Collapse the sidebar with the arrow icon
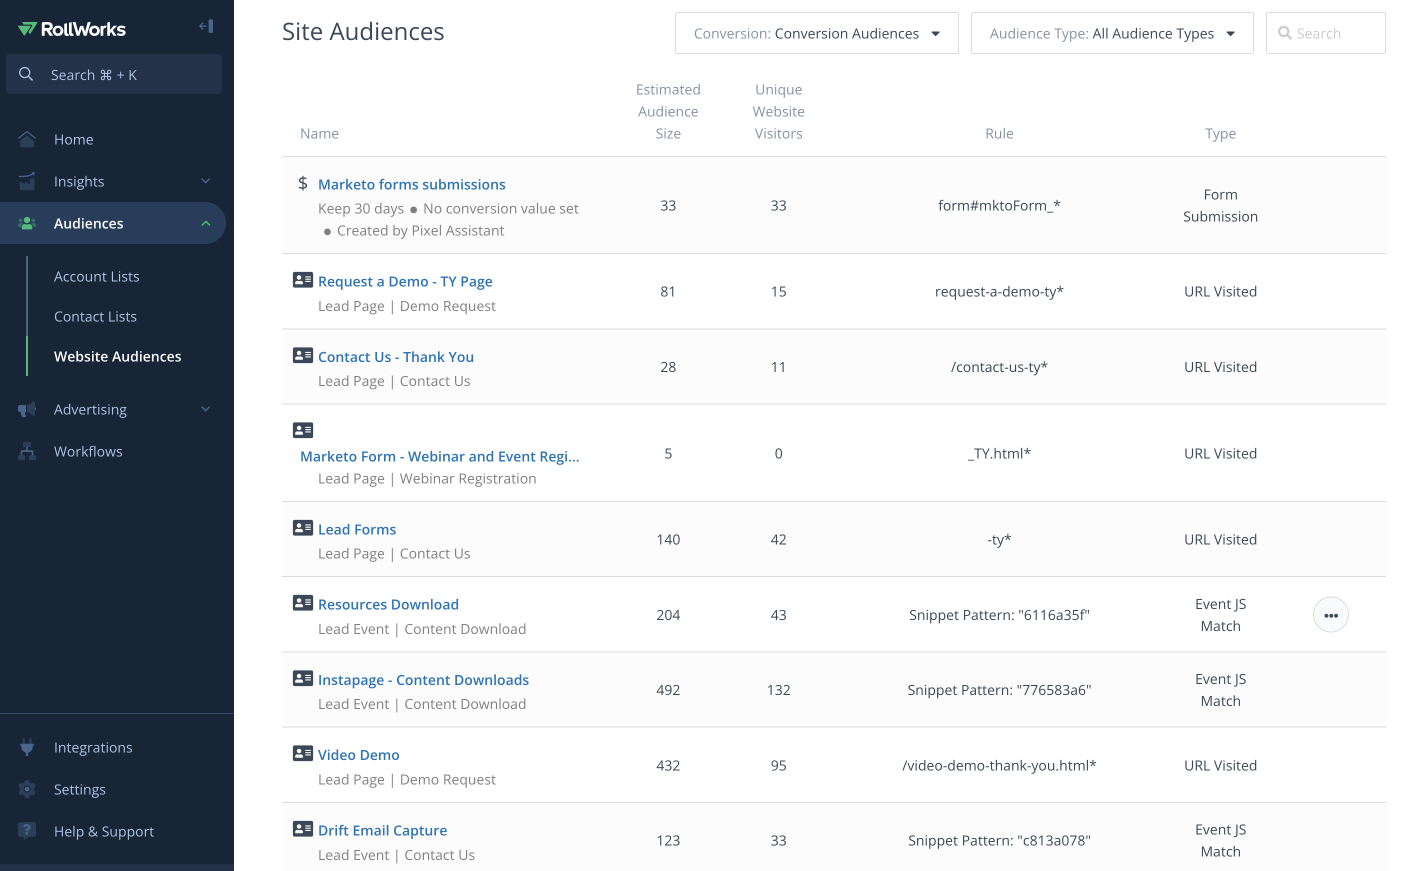Screen dimensions: 1426x871 [206, 26]
